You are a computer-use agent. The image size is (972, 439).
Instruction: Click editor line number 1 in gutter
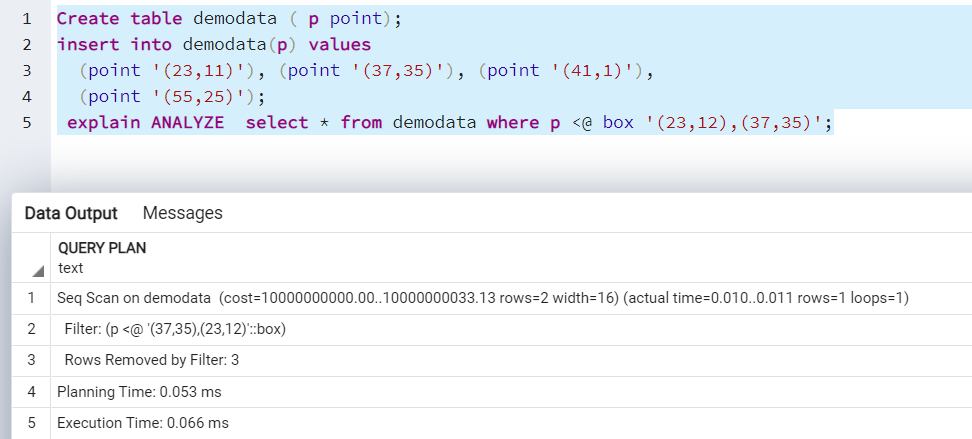coord(27,19)
